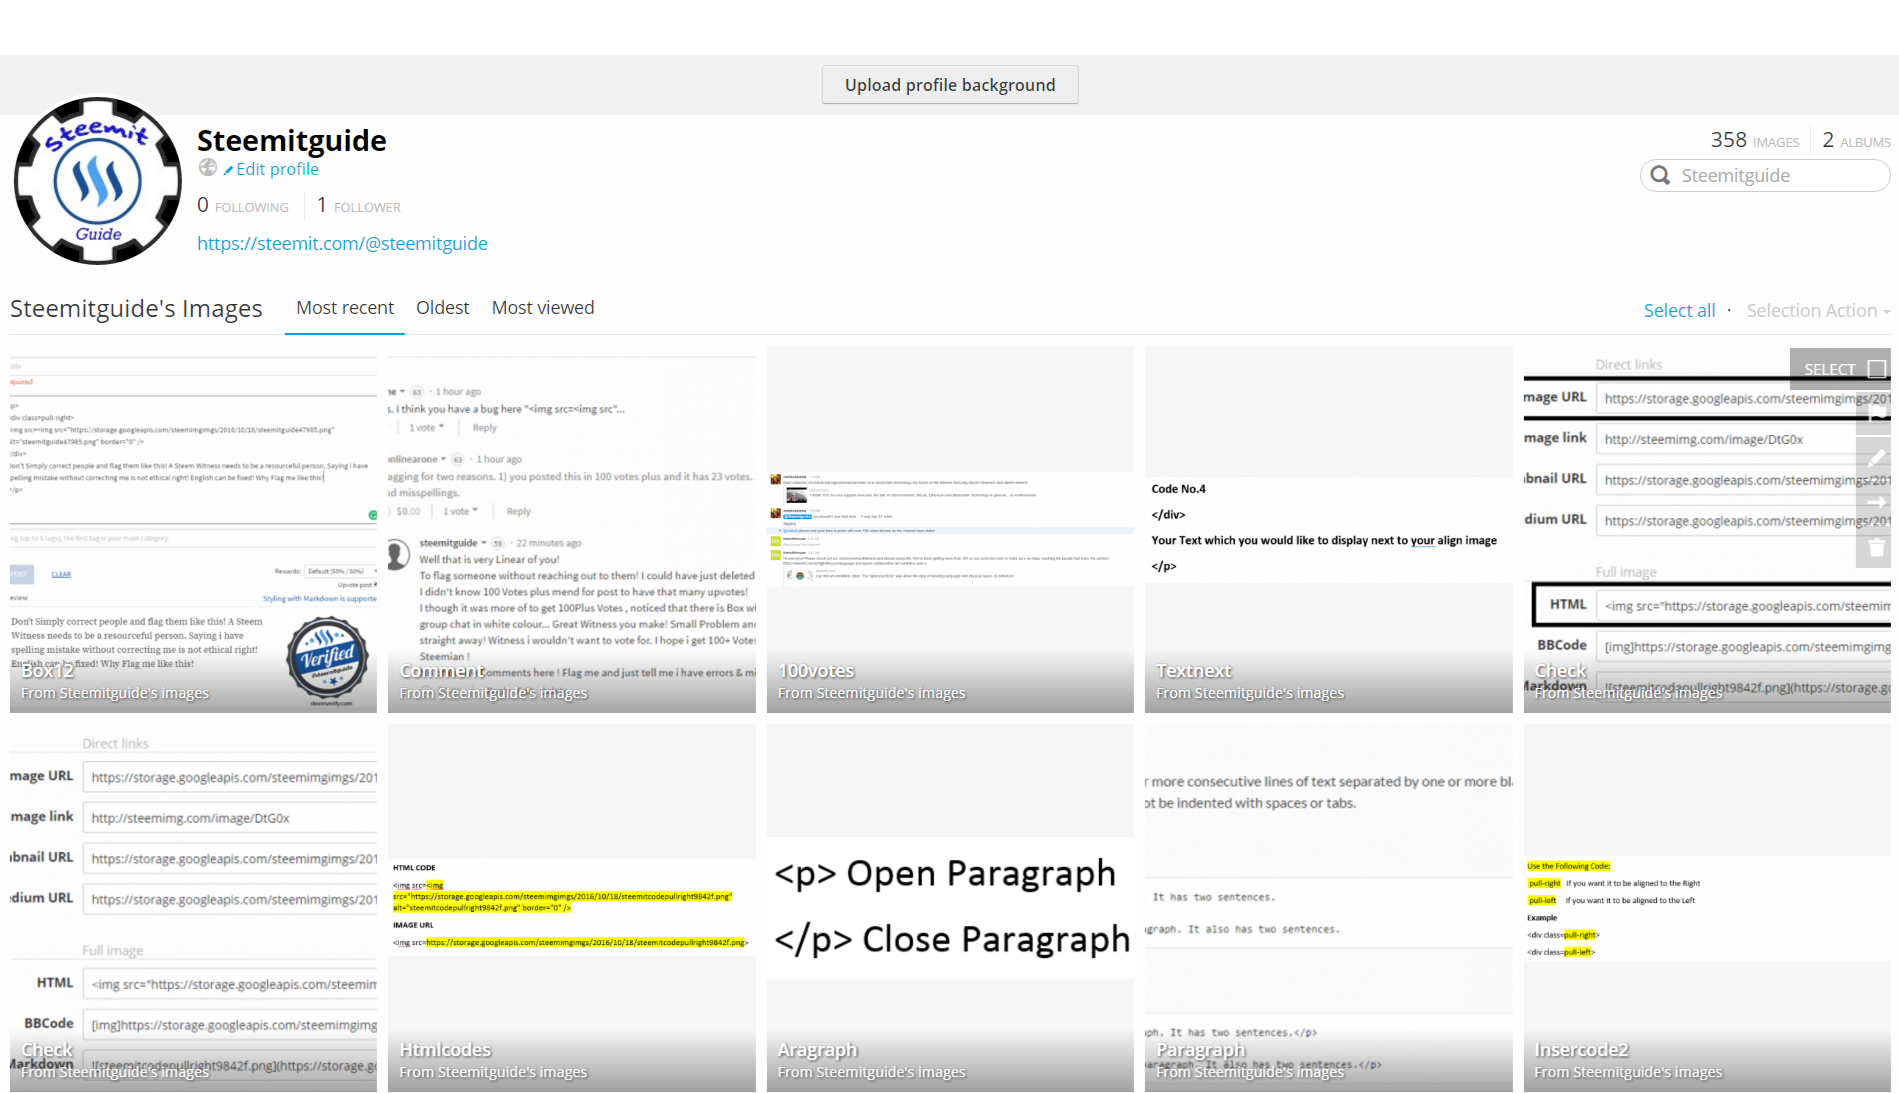Image resolution: width=1899 pixels, height=1093 pixels.
Task: View the 0 Following list
Action: click(243, 205)
